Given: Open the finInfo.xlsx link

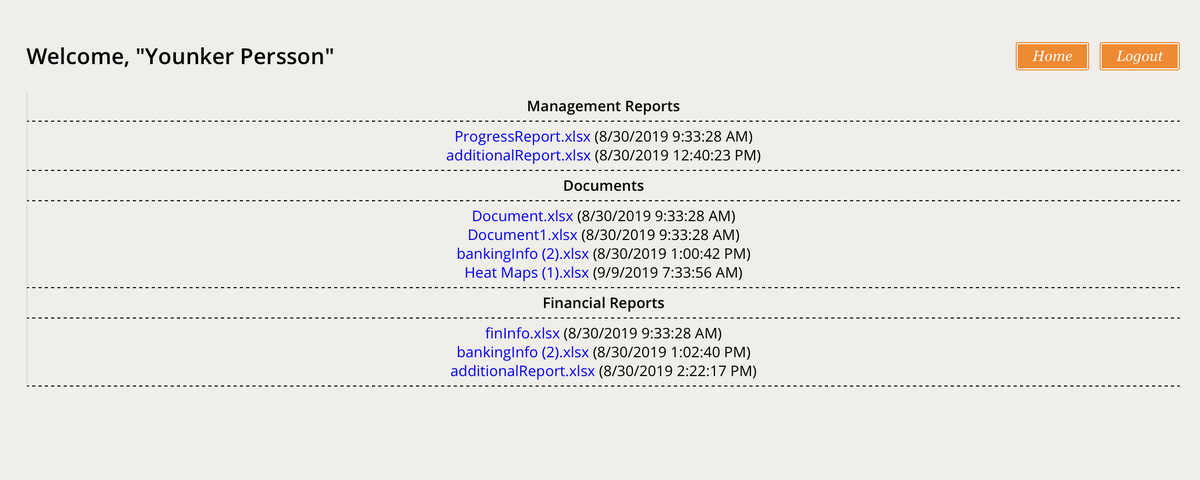Looking at the screenshot, I should coord(522,333).
